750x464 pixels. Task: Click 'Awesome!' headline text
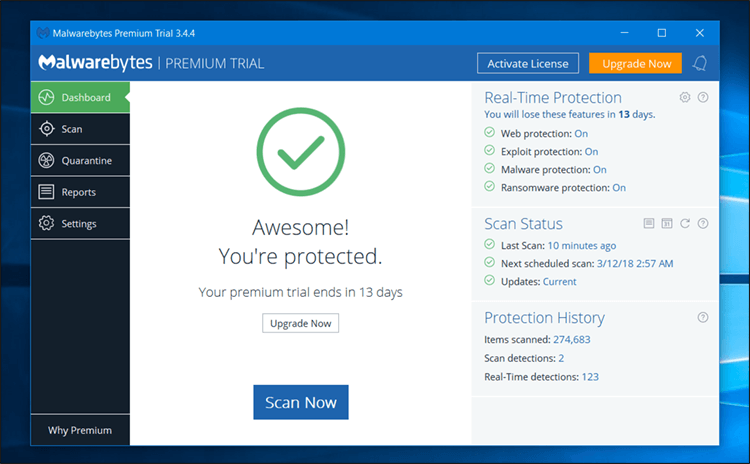[300, 227]
